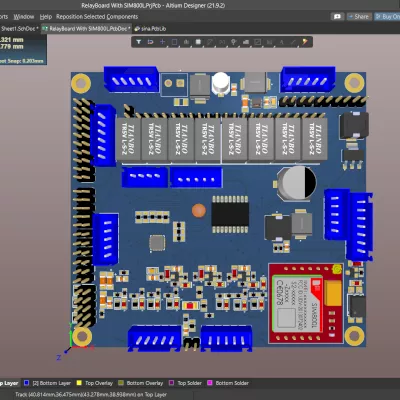Image resolution: width=400 pixels, height=400 pixels.
Task: Select the Place Dimension tool icon
Action: pos(269,42)
